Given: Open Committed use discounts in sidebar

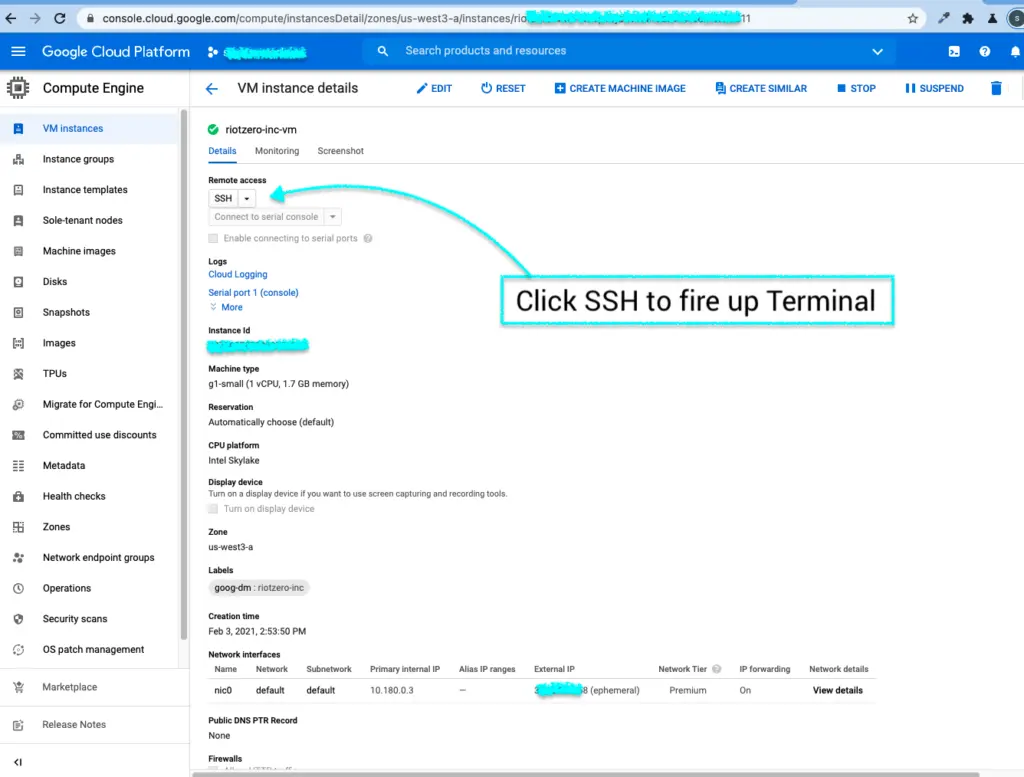Looking at the screenshot, I should [99, 436].
